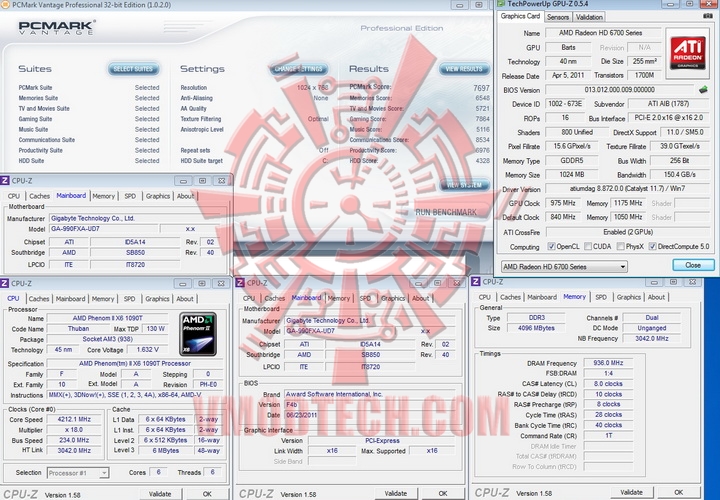Viewport: 720px width, 500px height.
Task: Click the Core Speed 4212.1 MHz value
Action: pos(74,419)
